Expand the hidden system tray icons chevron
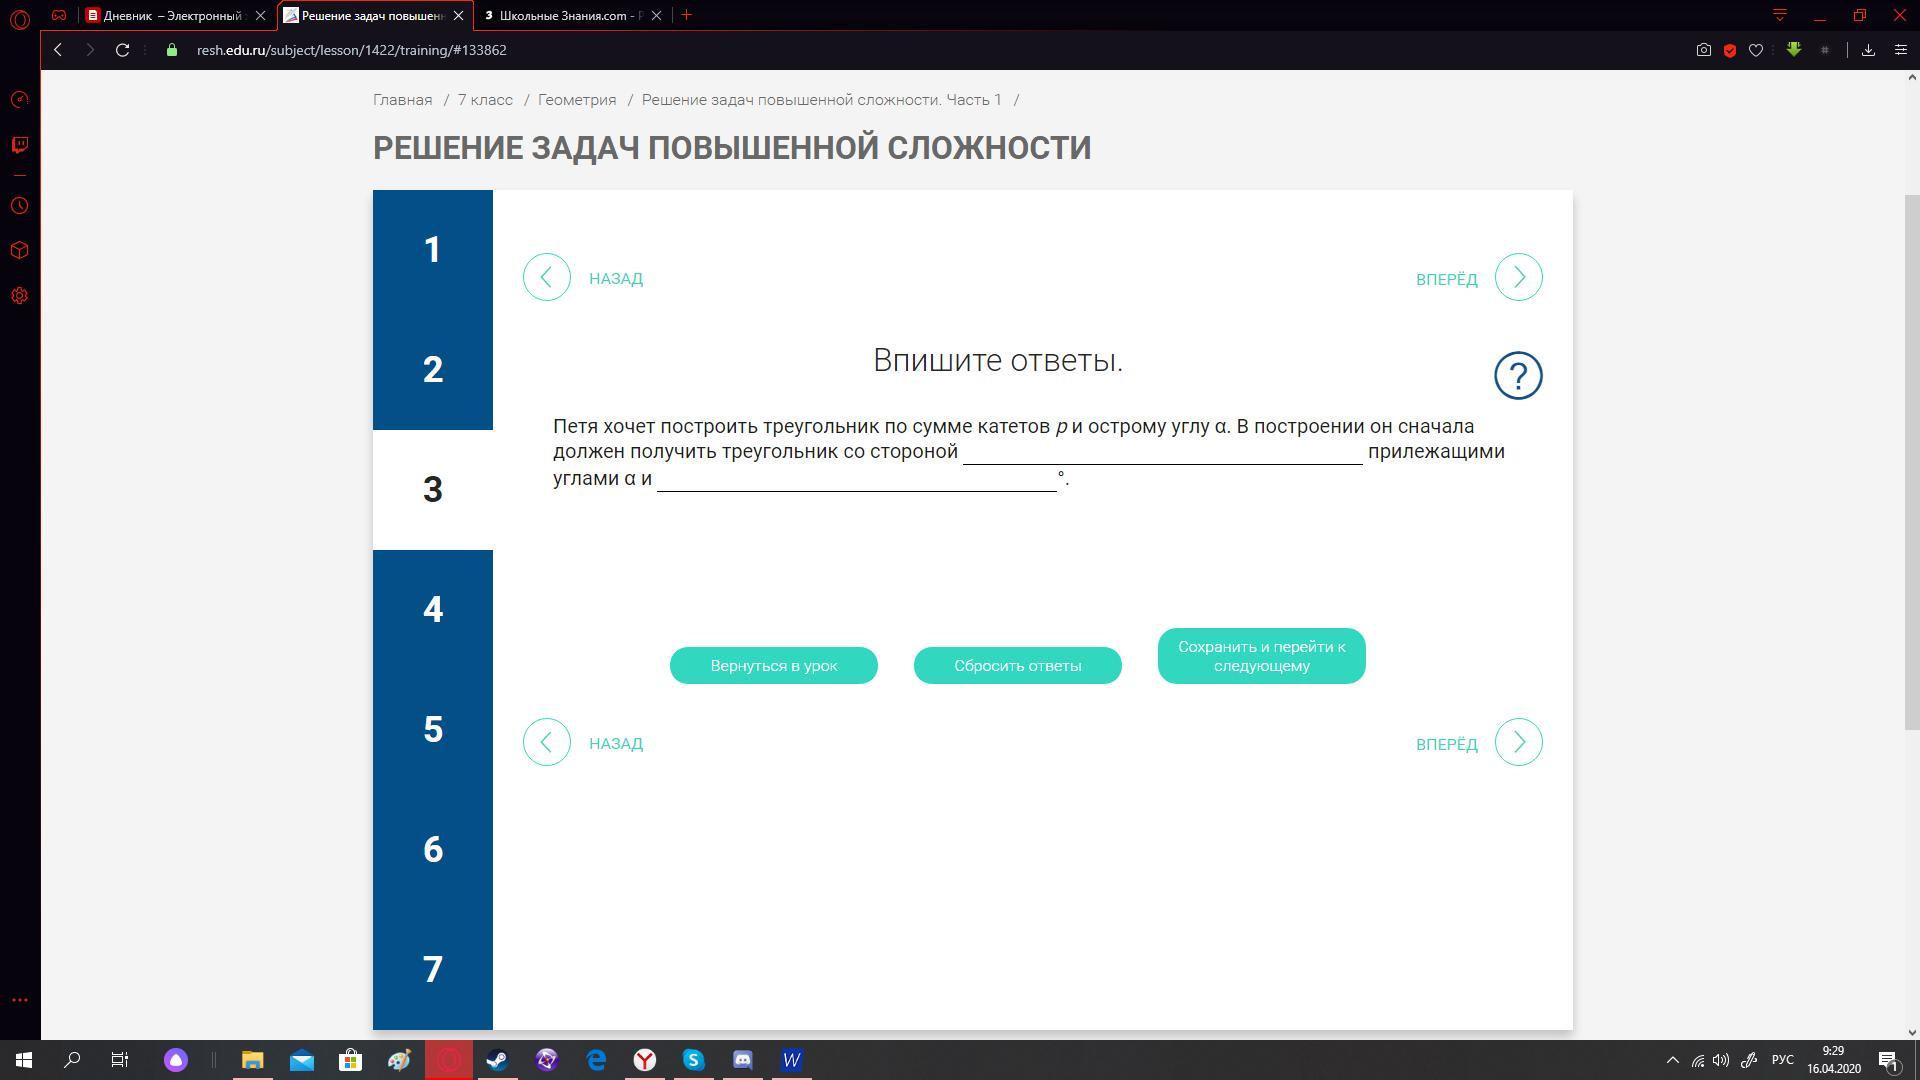Viewport: 1920px width, 1080px height. pyautogui.click(x=1672, y=1060)
